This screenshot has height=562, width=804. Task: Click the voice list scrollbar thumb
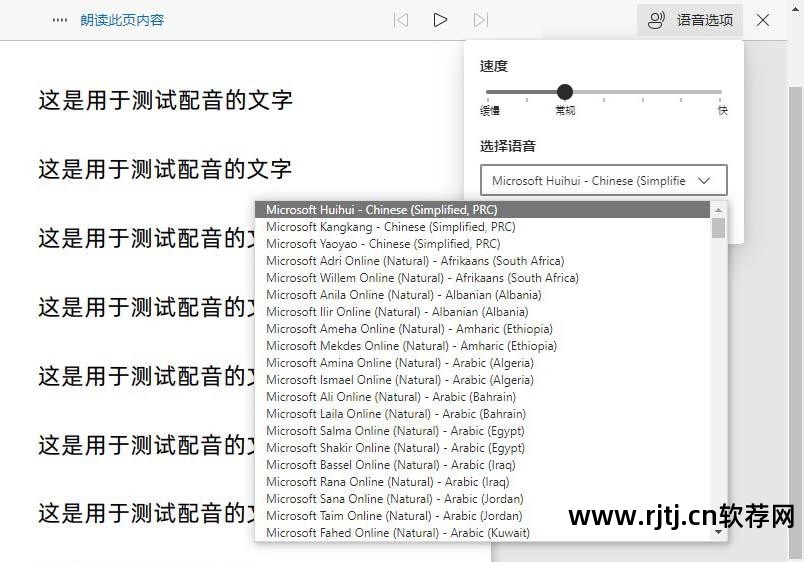(718, 228)
